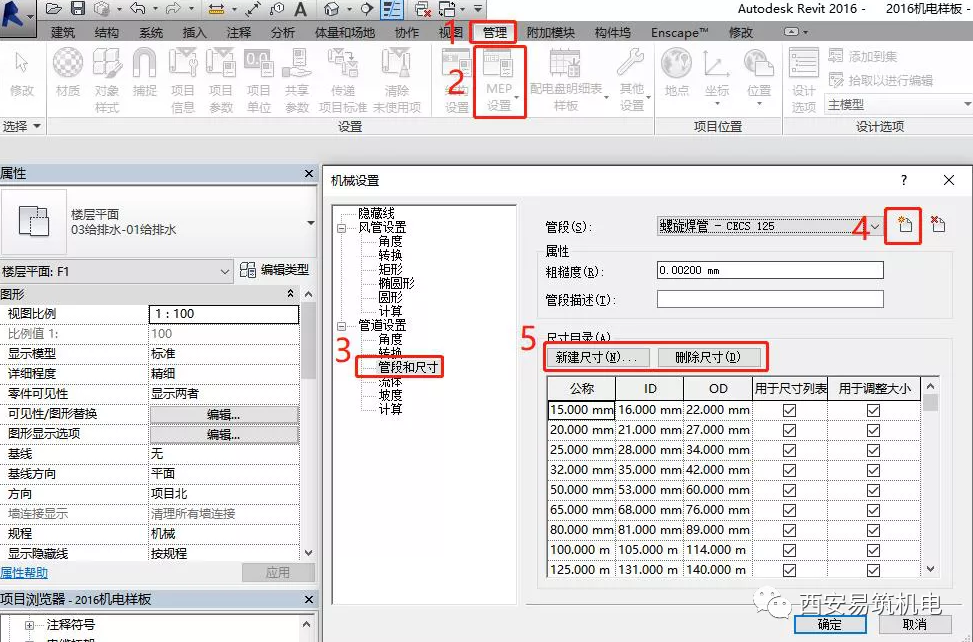Open MEP Settings (MEP设置)
Screen dimensions: 973x642
point(499,81)
